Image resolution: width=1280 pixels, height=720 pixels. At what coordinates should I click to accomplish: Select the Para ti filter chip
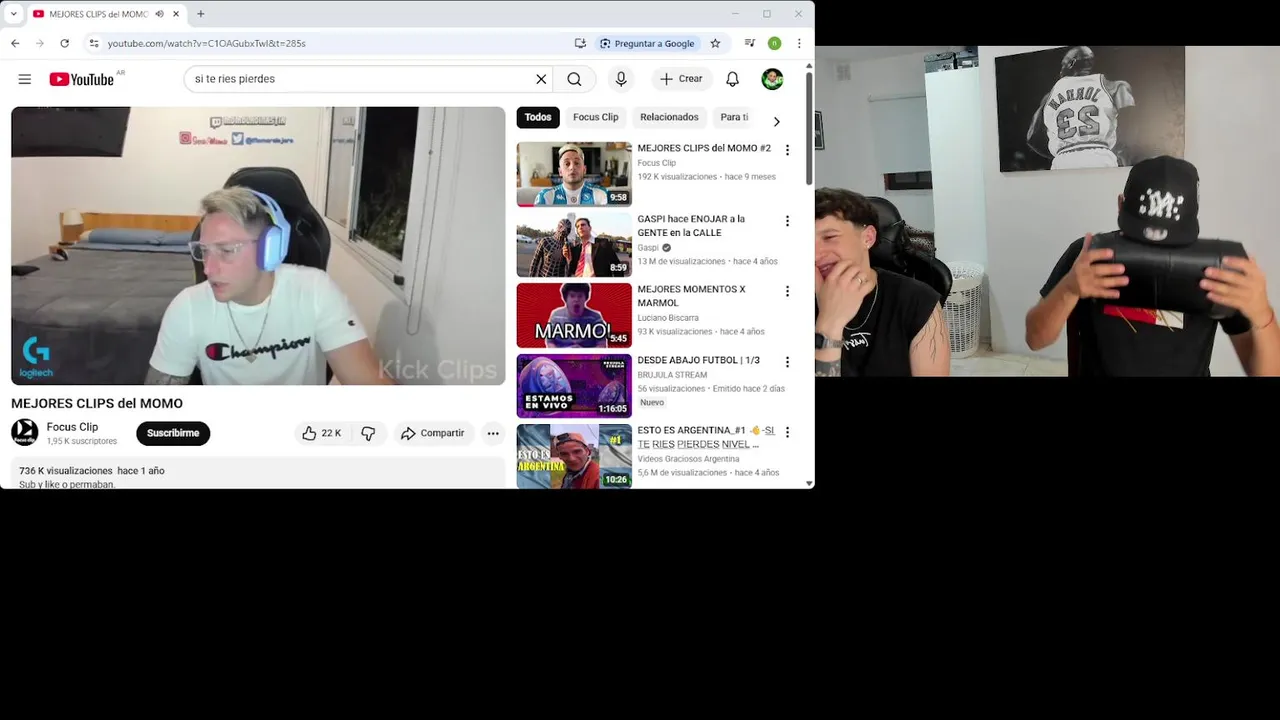735,117
